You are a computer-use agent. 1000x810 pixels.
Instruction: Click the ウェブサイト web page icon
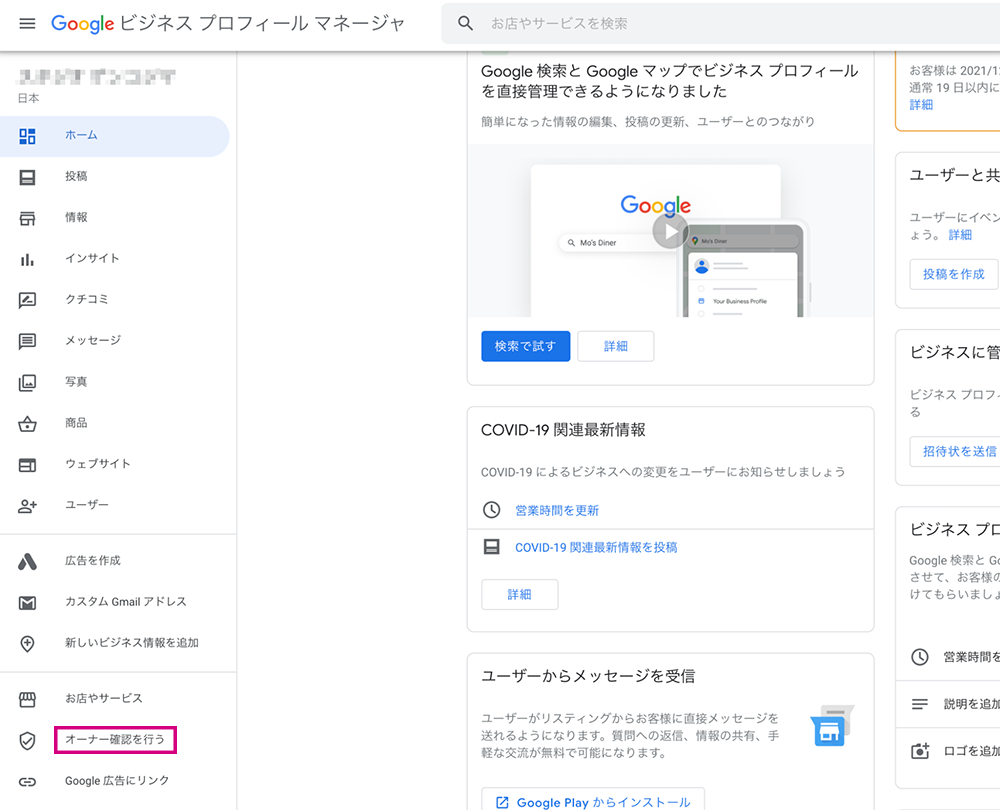click(x=27, y=465)
